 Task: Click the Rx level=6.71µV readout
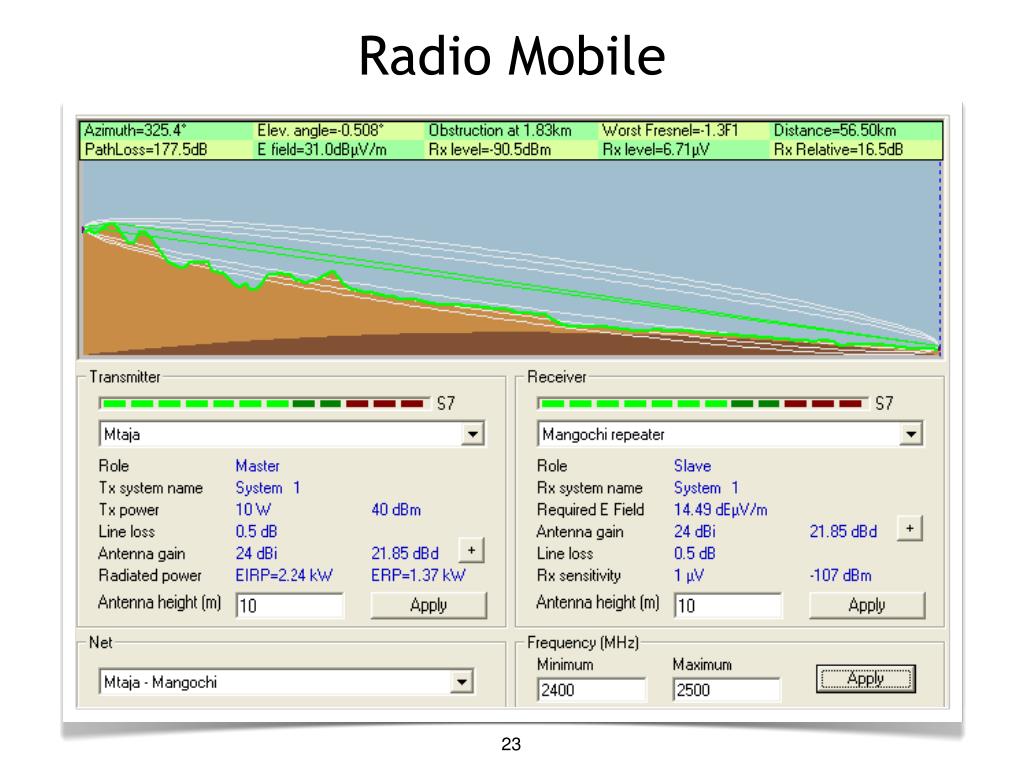pos(656,150)
